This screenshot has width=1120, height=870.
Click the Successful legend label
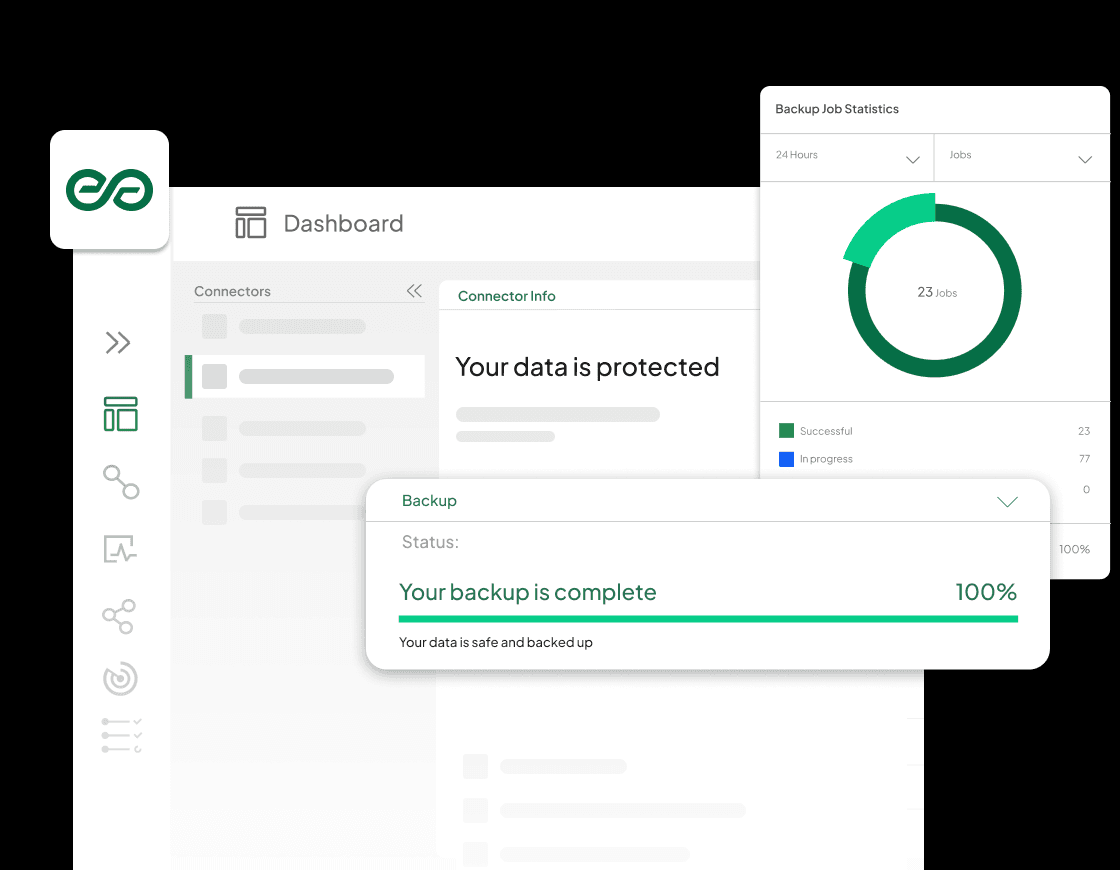point(826,431)
